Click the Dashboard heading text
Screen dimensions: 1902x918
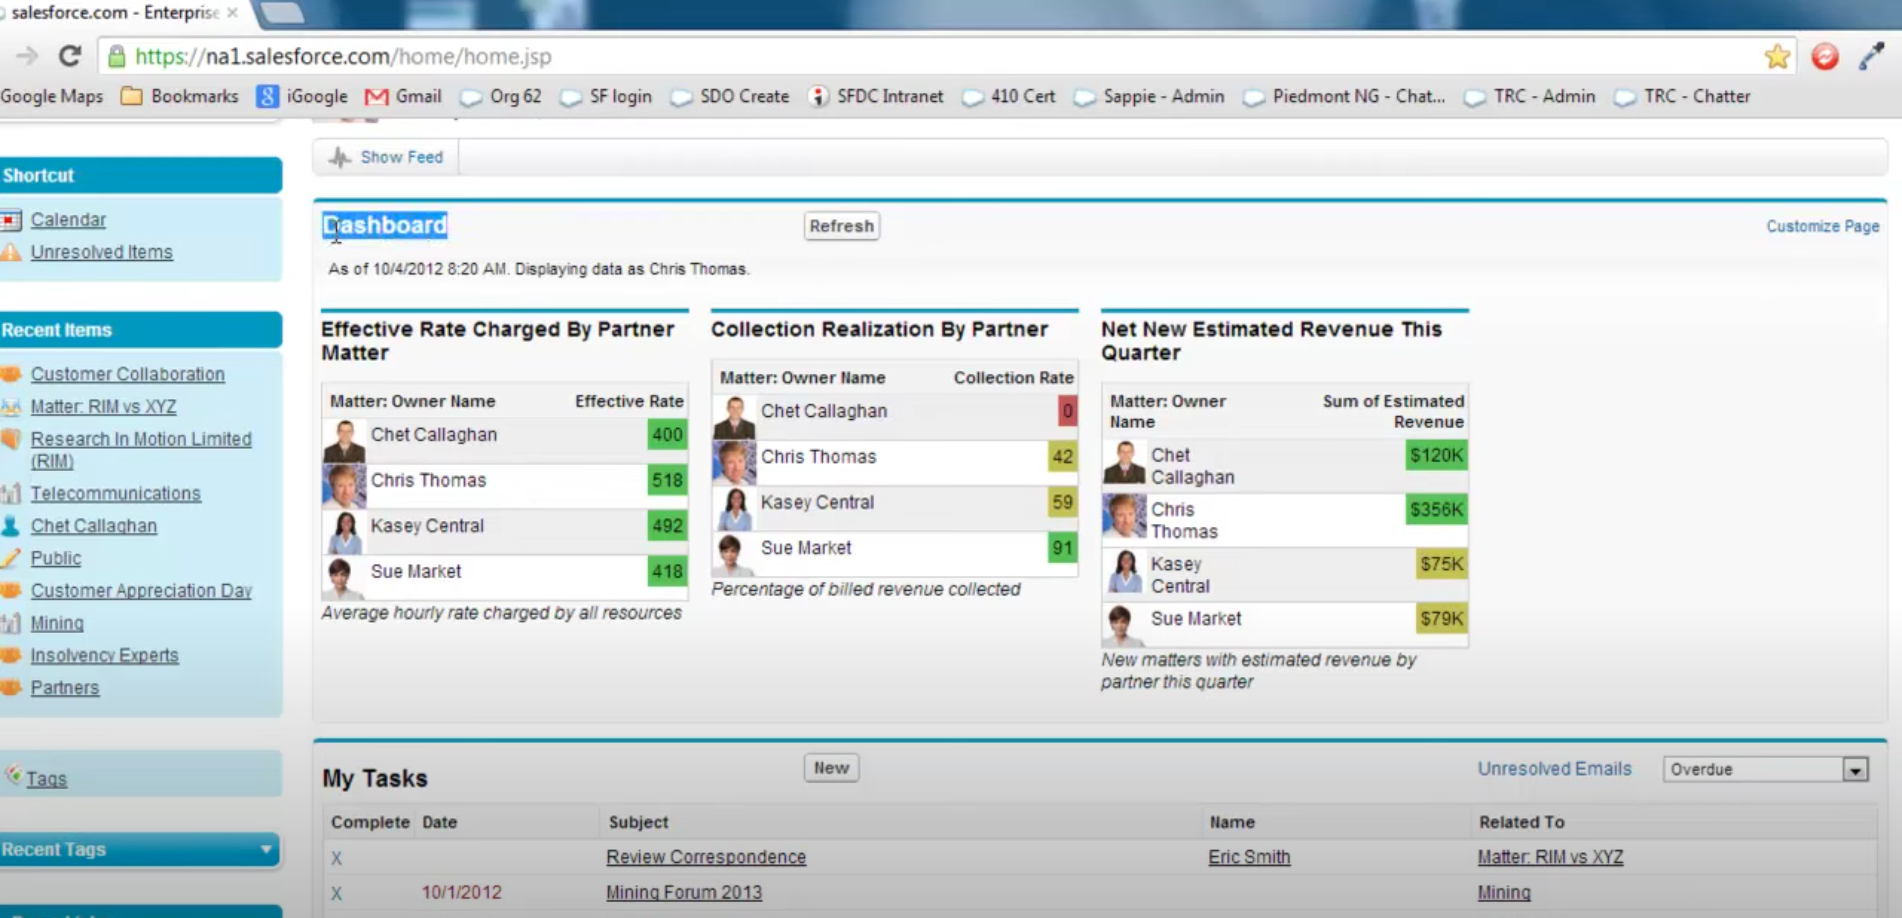click(x=385, y=225)
